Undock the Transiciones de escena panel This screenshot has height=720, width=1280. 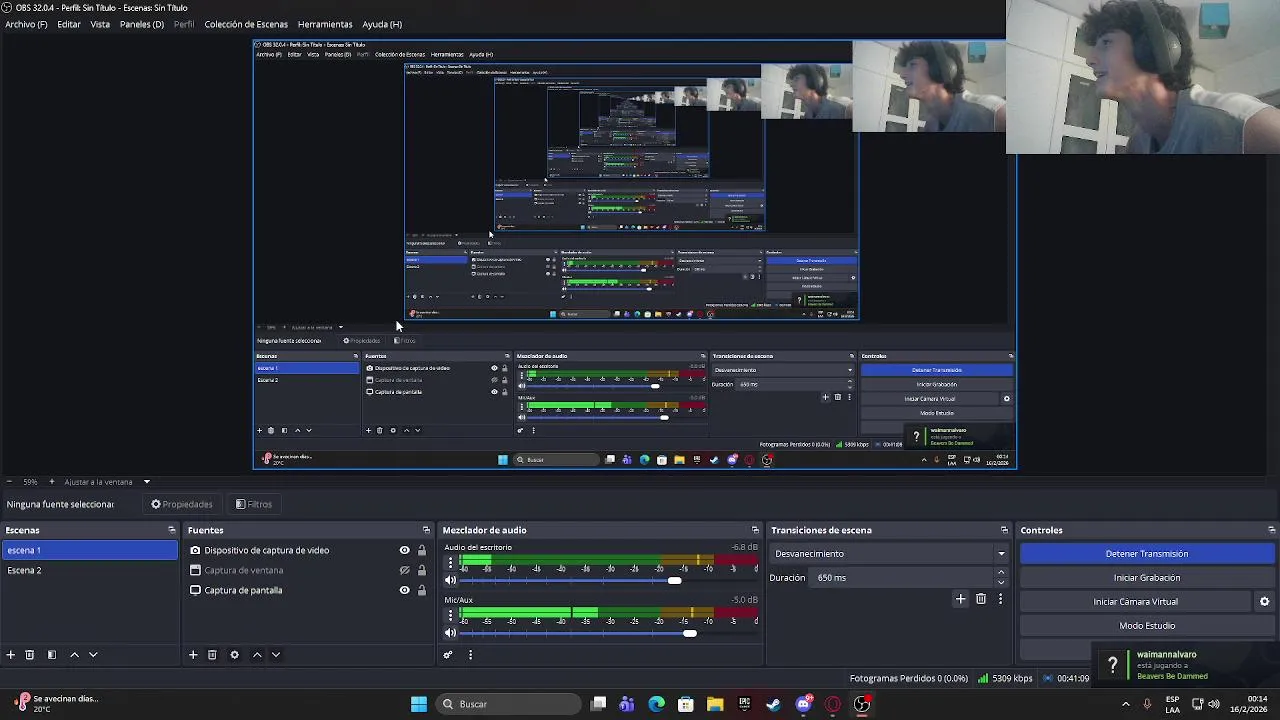coord(1004,530)
